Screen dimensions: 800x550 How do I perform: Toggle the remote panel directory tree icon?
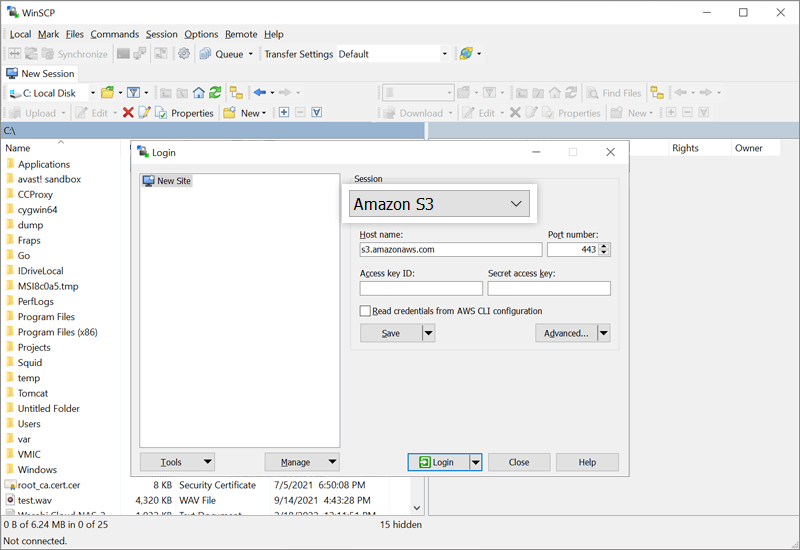657,92
